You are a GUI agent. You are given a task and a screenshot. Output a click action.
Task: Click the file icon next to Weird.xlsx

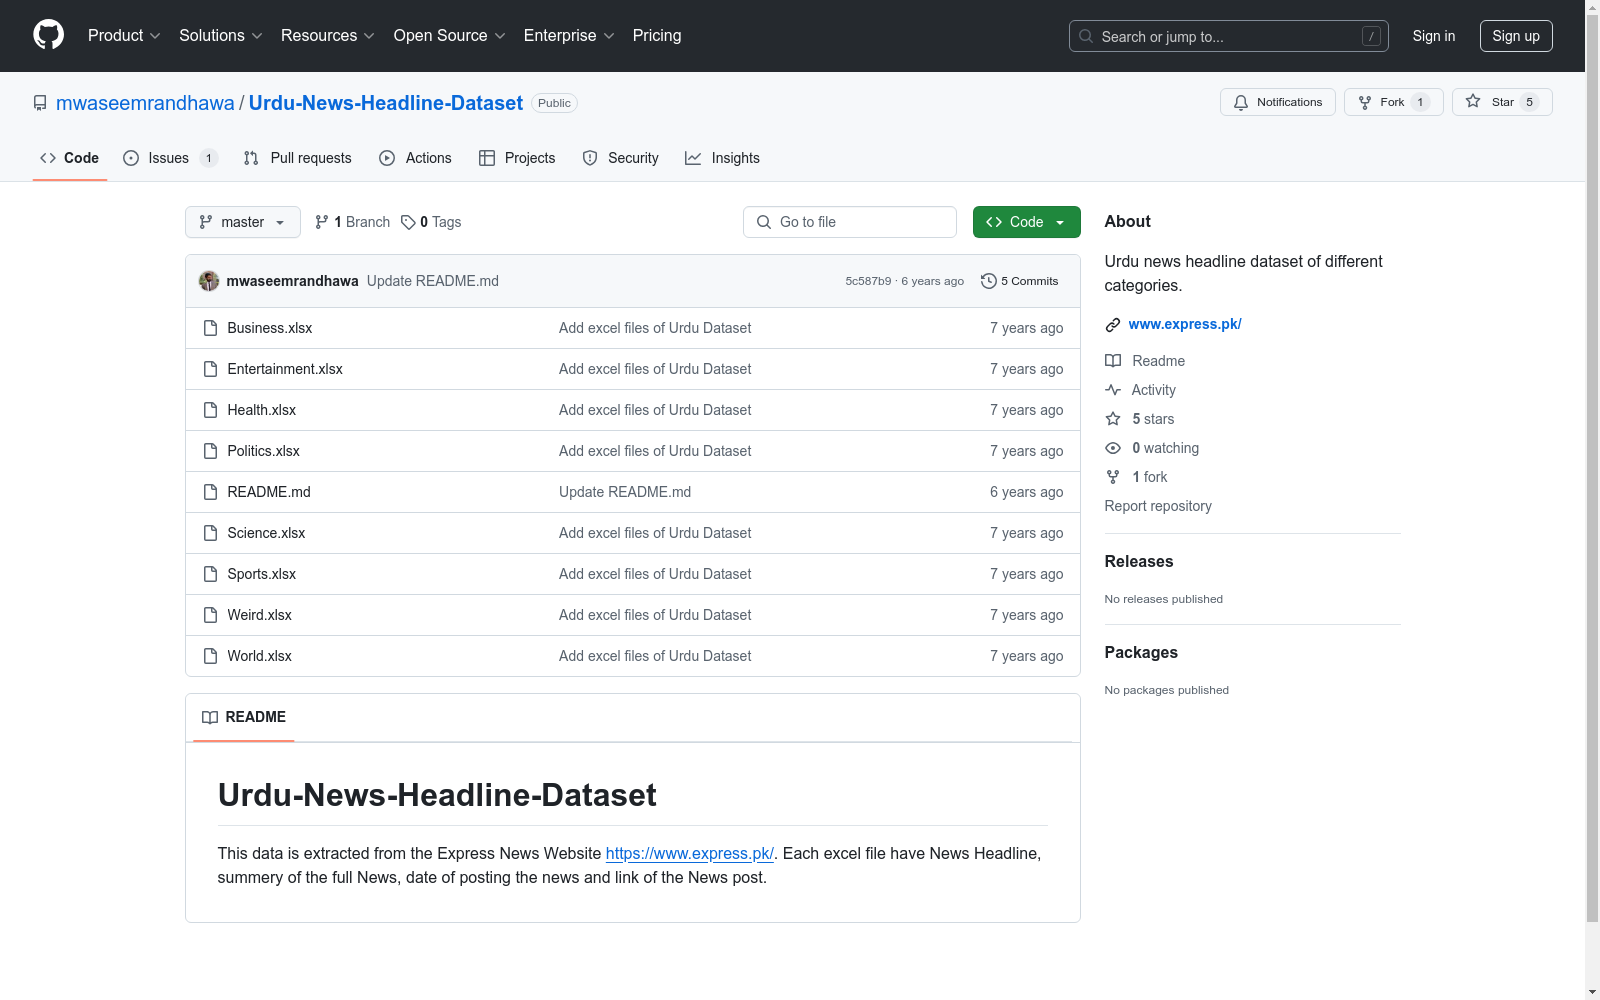tap(210, 615)
